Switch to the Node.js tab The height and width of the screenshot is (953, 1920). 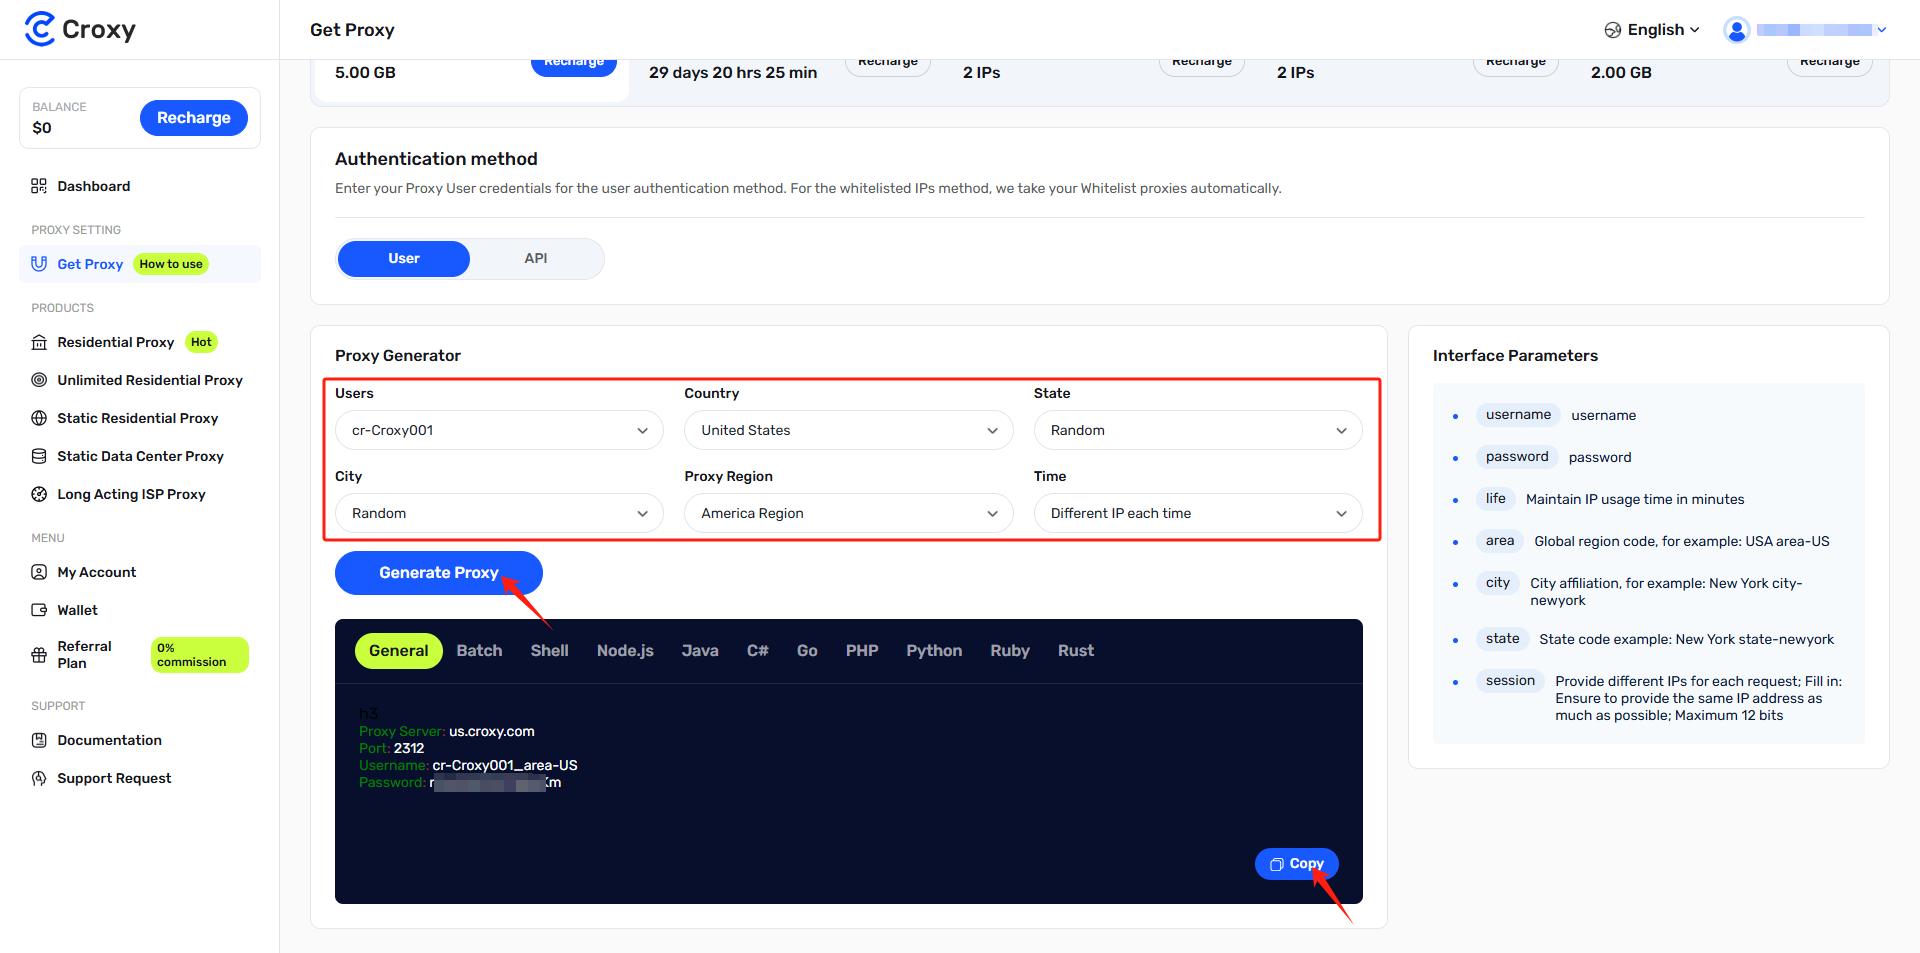point(625,651)
